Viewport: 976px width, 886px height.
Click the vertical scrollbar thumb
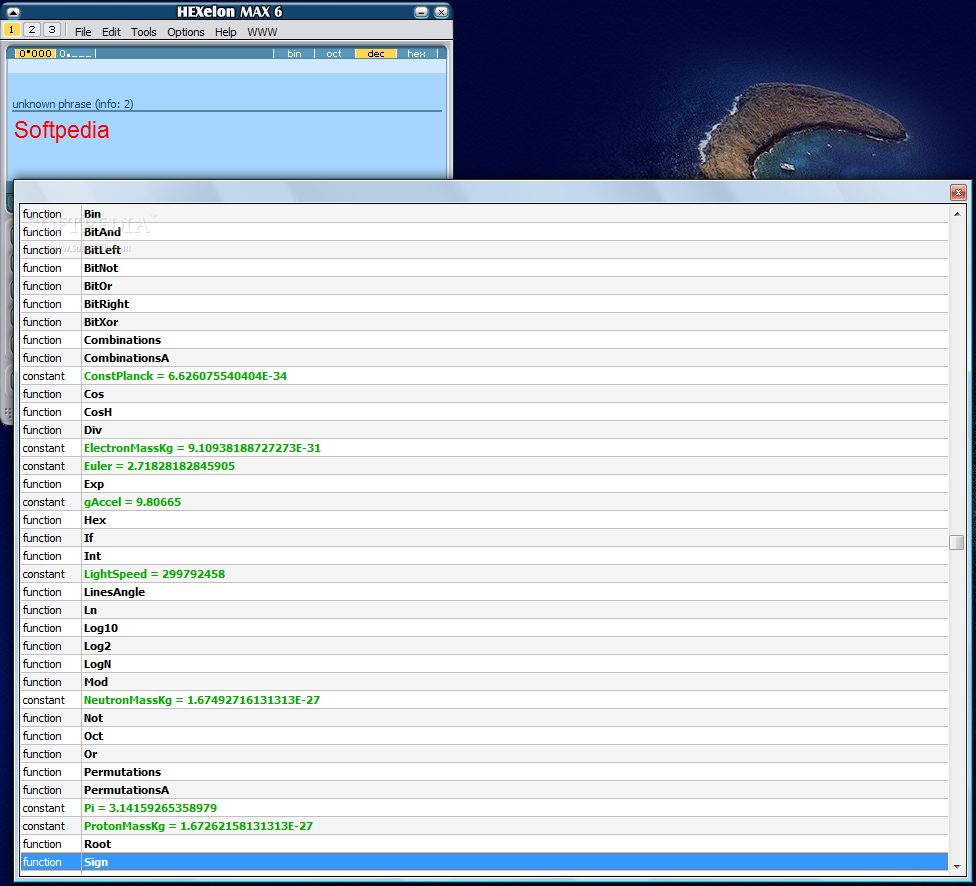click(x=957, y=542)
